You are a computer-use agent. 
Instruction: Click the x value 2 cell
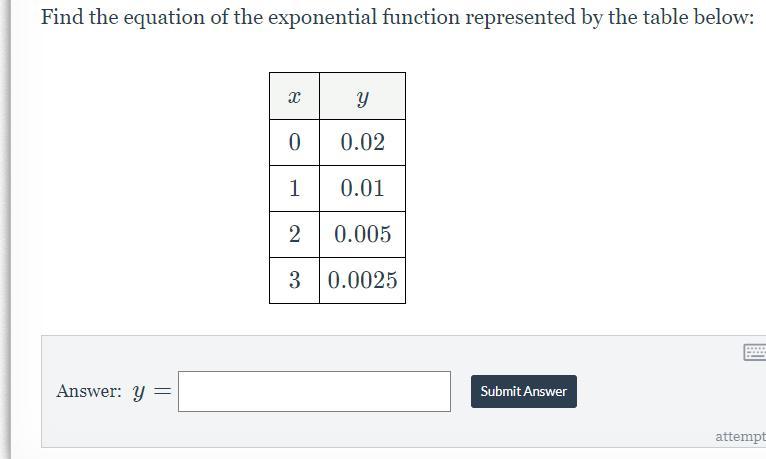point(294,234)
